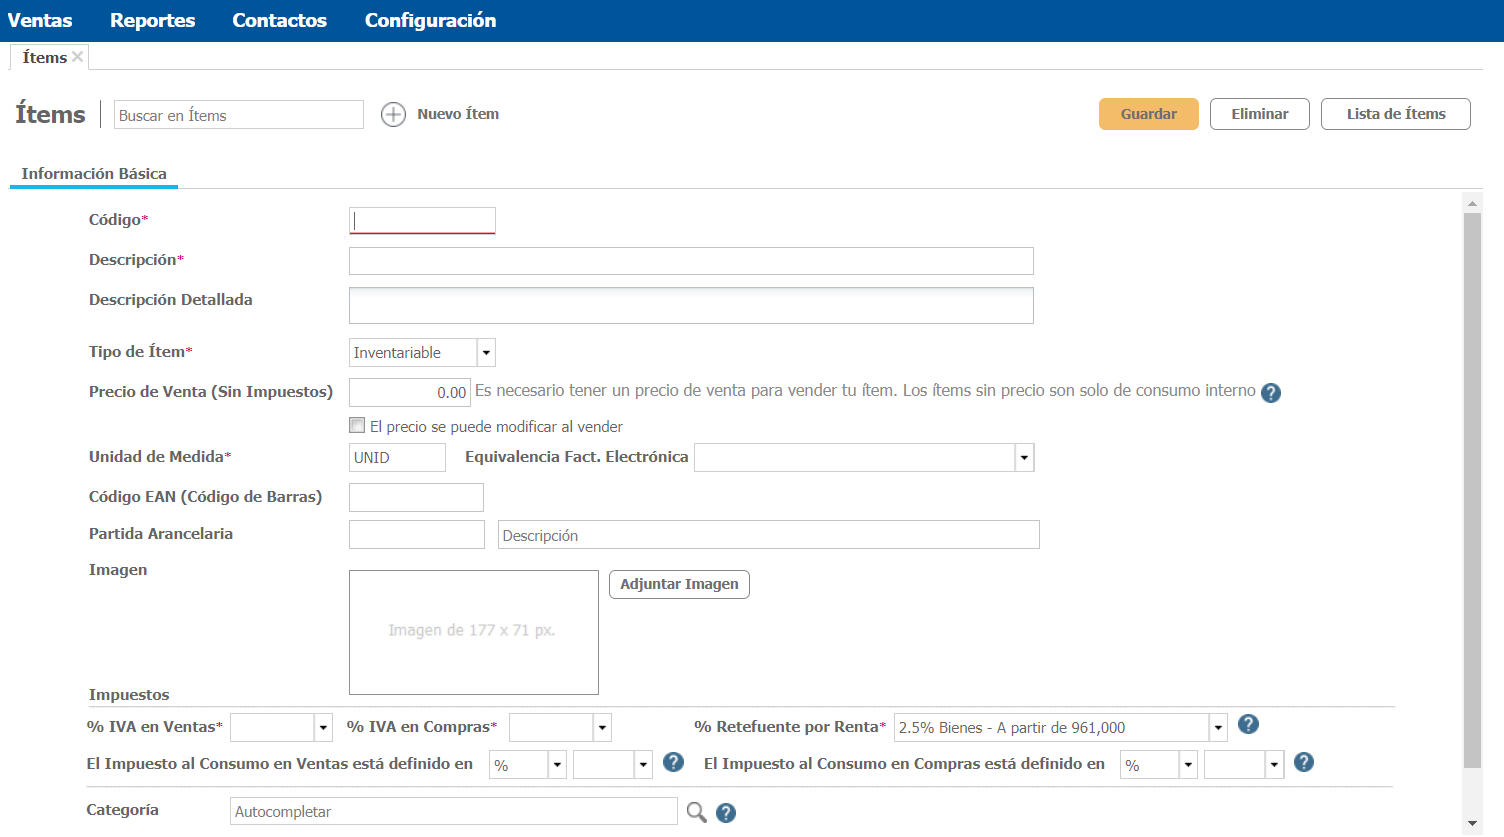The height and width of the screenshot is (837, 1504).
Task: Open the Configuración menu
Action: click(x=430, y=20)
